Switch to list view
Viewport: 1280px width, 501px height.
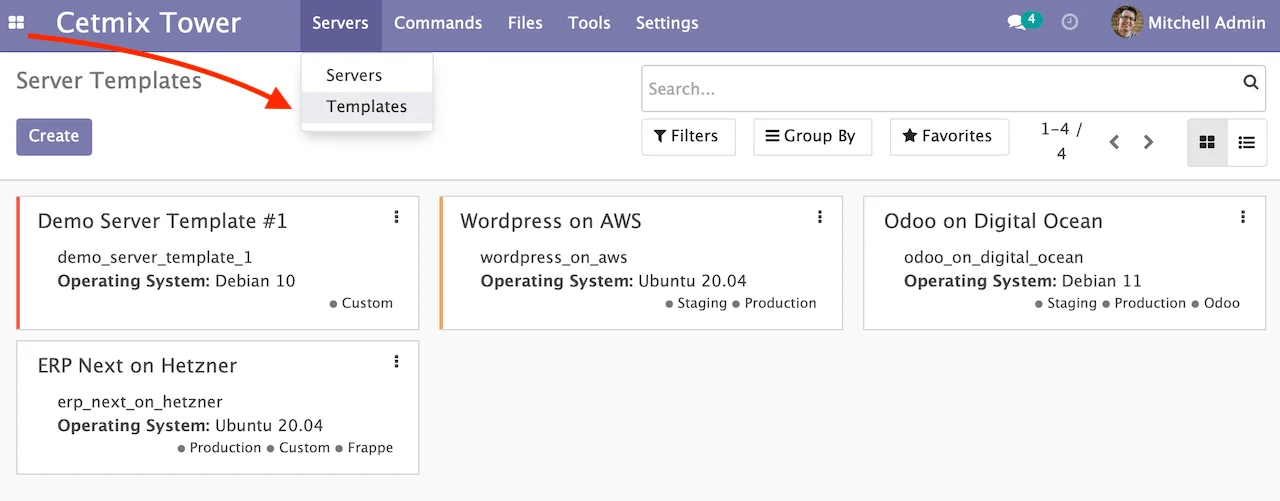[1246, 142]
